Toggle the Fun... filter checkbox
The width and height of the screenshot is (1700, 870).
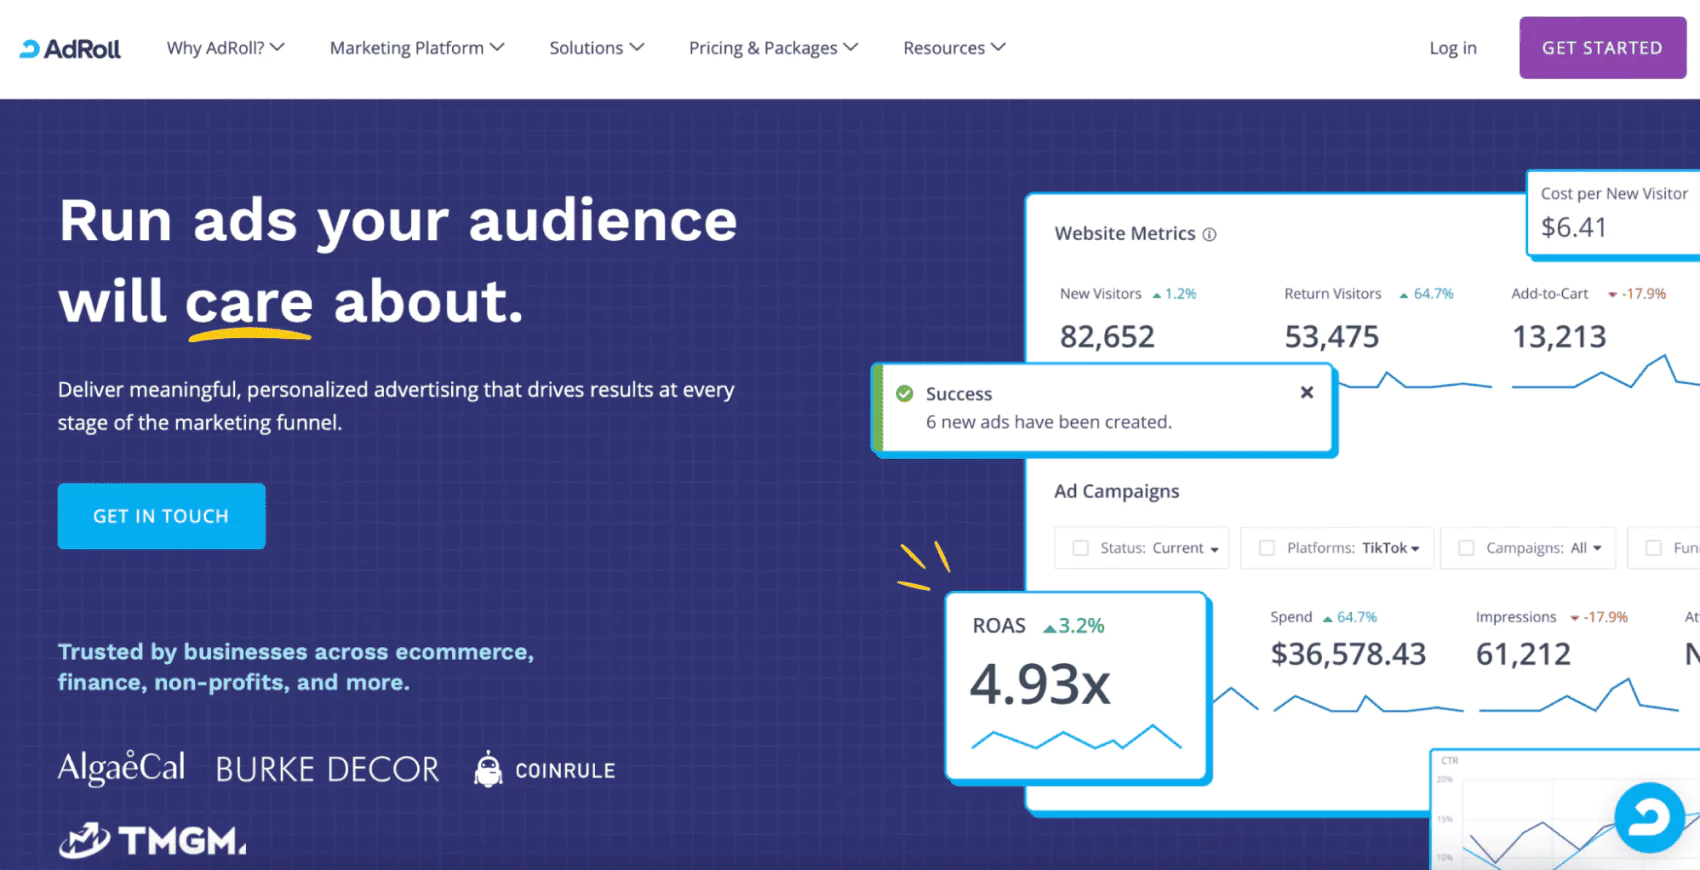(1653, 548)
